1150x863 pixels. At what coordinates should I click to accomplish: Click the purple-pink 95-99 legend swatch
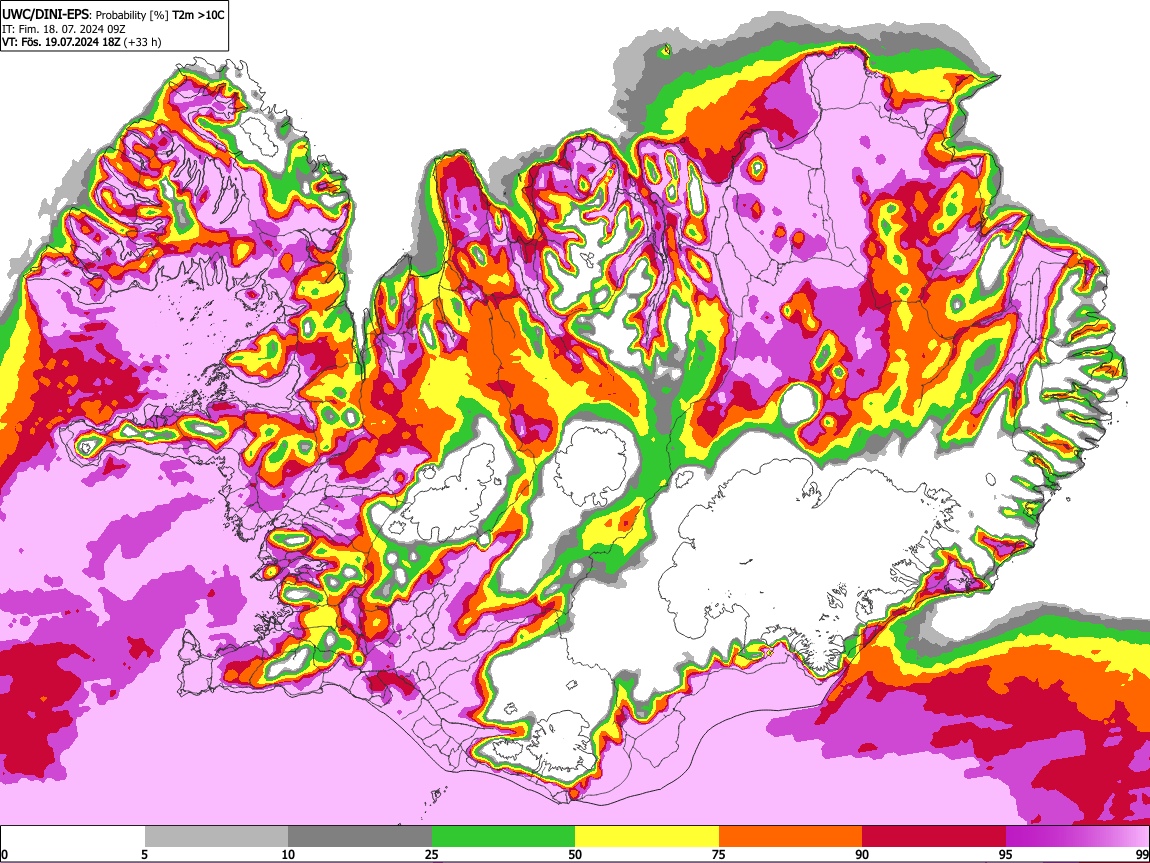tap(1077, 836)
